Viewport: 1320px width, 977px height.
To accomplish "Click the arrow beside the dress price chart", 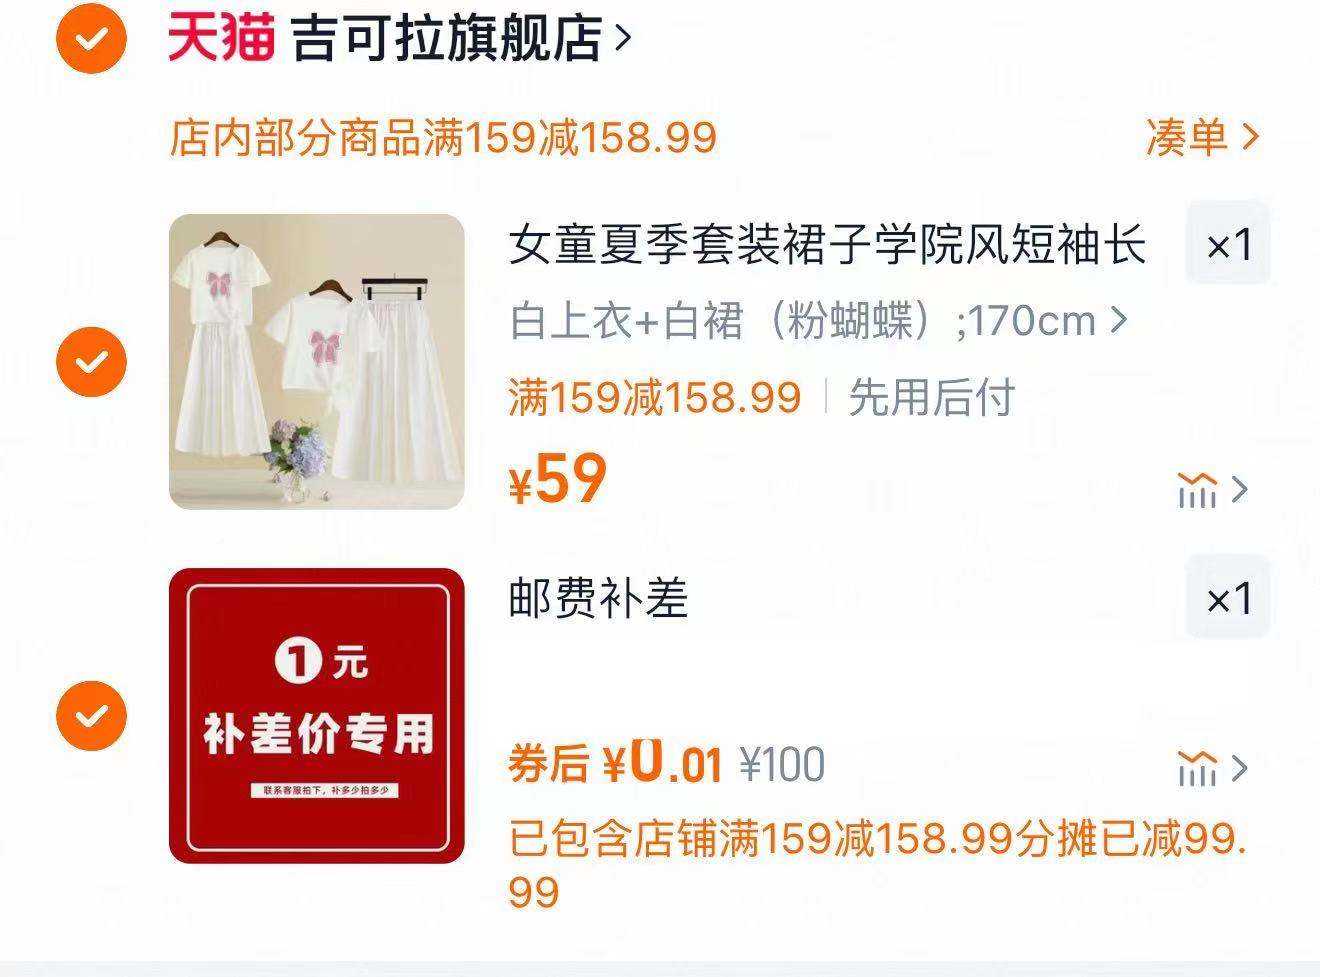I will [1240, 489].
